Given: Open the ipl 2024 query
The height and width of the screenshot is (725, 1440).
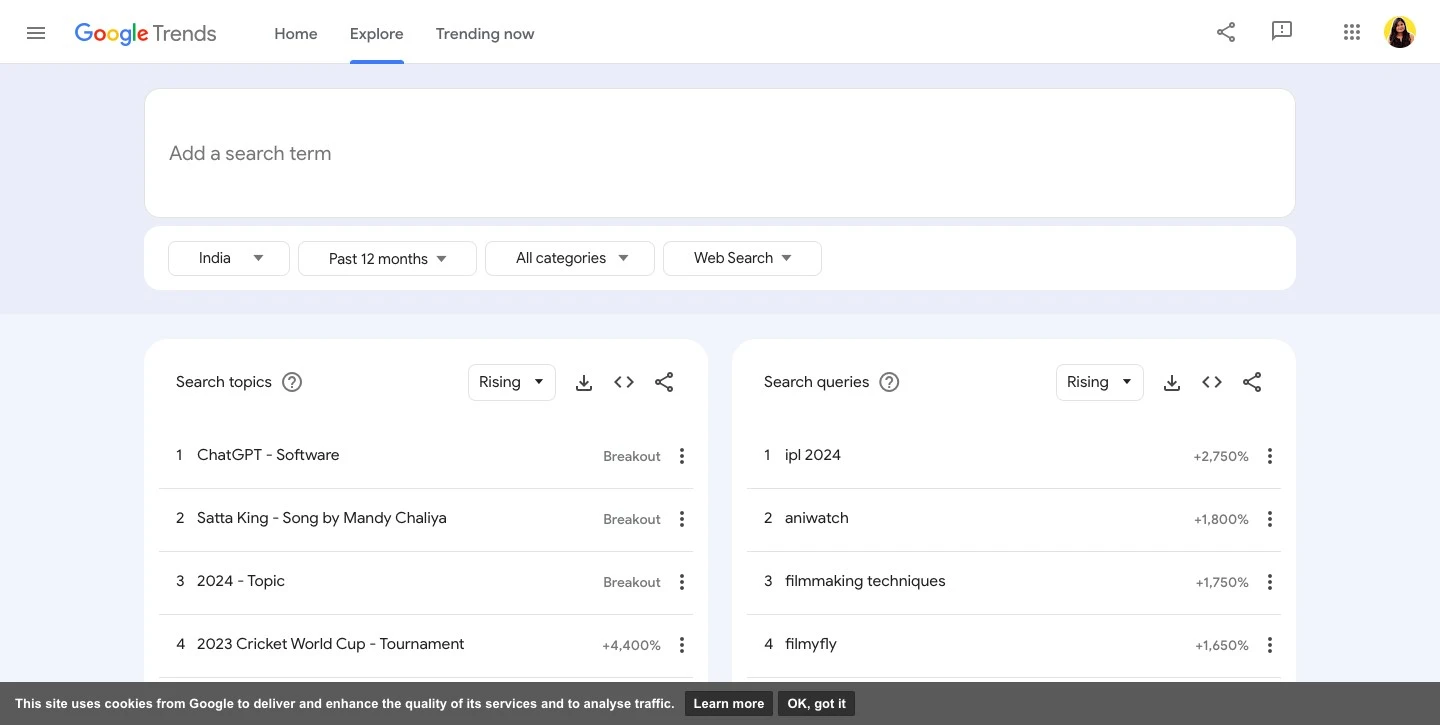Looking at the screenshot, I should click(813, 455).
